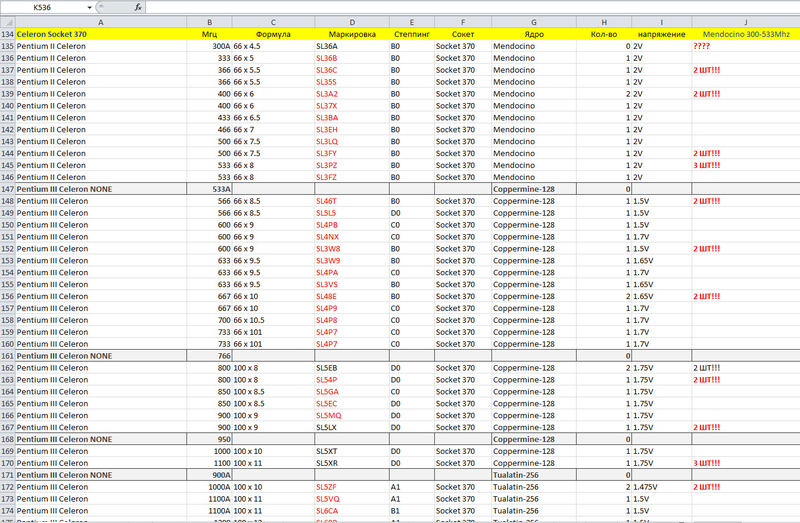Click the 'напряжение' header cell

(x=662, y=34)
